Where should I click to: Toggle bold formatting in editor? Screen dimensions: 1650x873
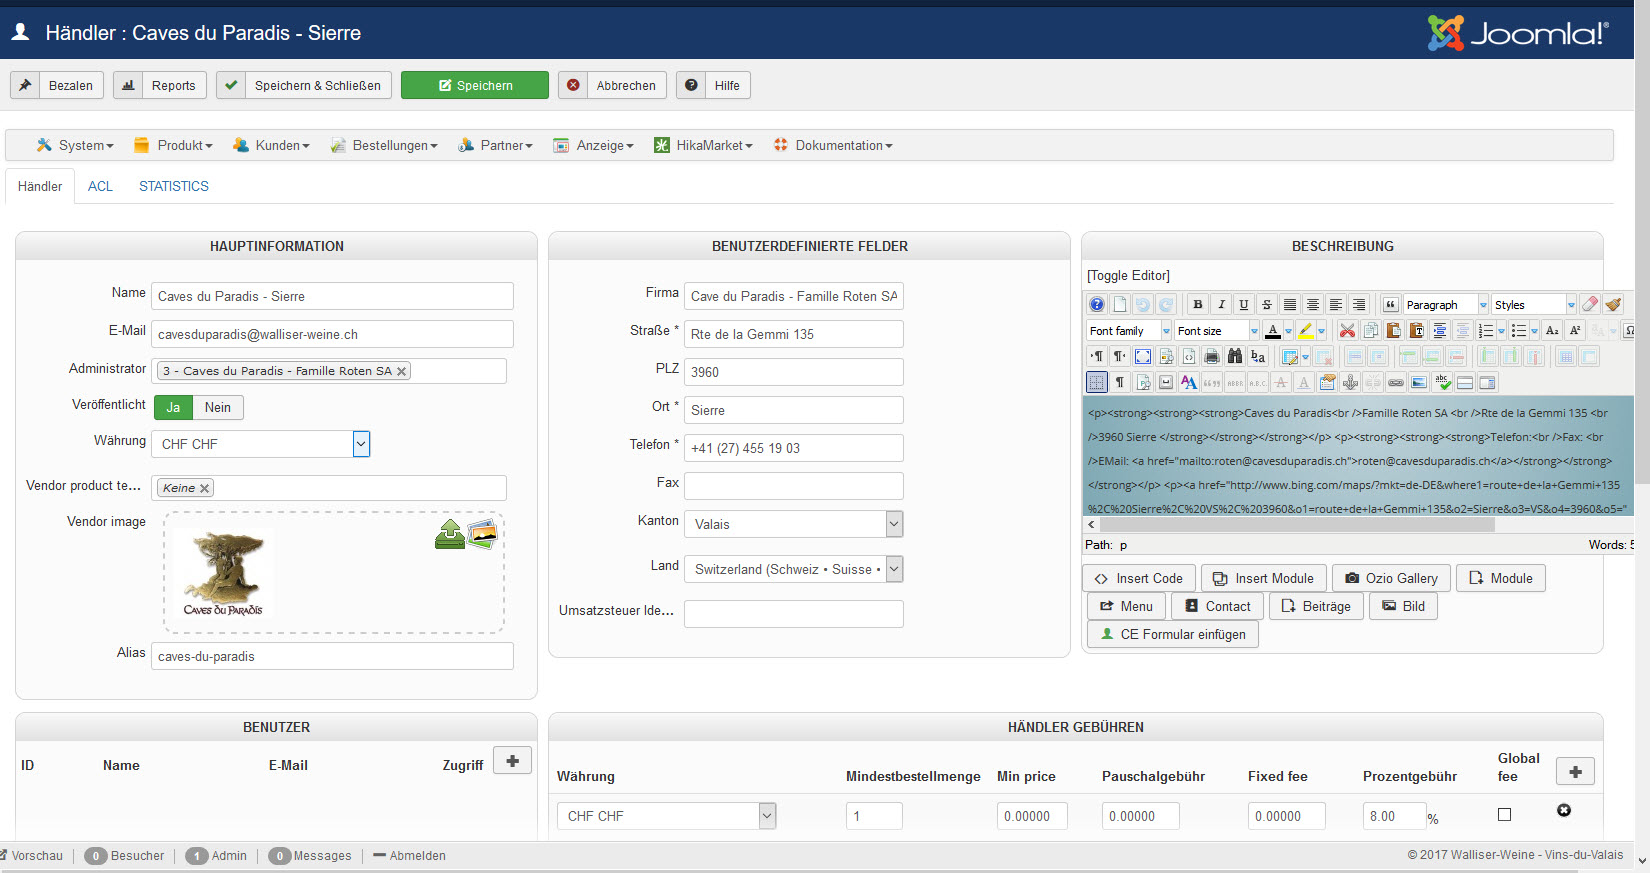(x=1197, y=304)
